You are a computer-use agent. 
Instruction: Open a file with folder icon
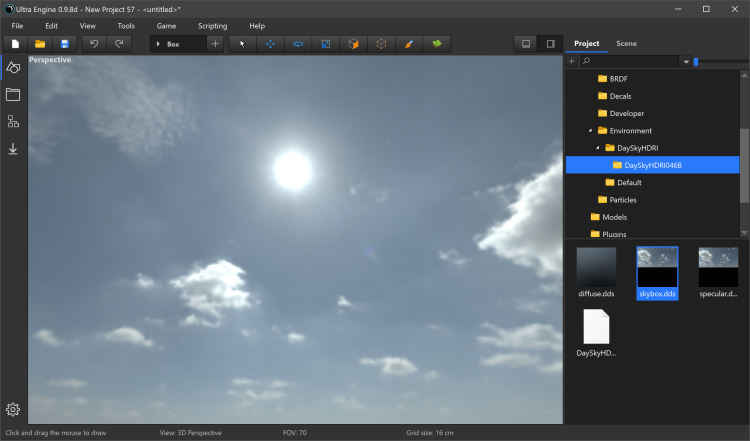click(x=40, y=44)
